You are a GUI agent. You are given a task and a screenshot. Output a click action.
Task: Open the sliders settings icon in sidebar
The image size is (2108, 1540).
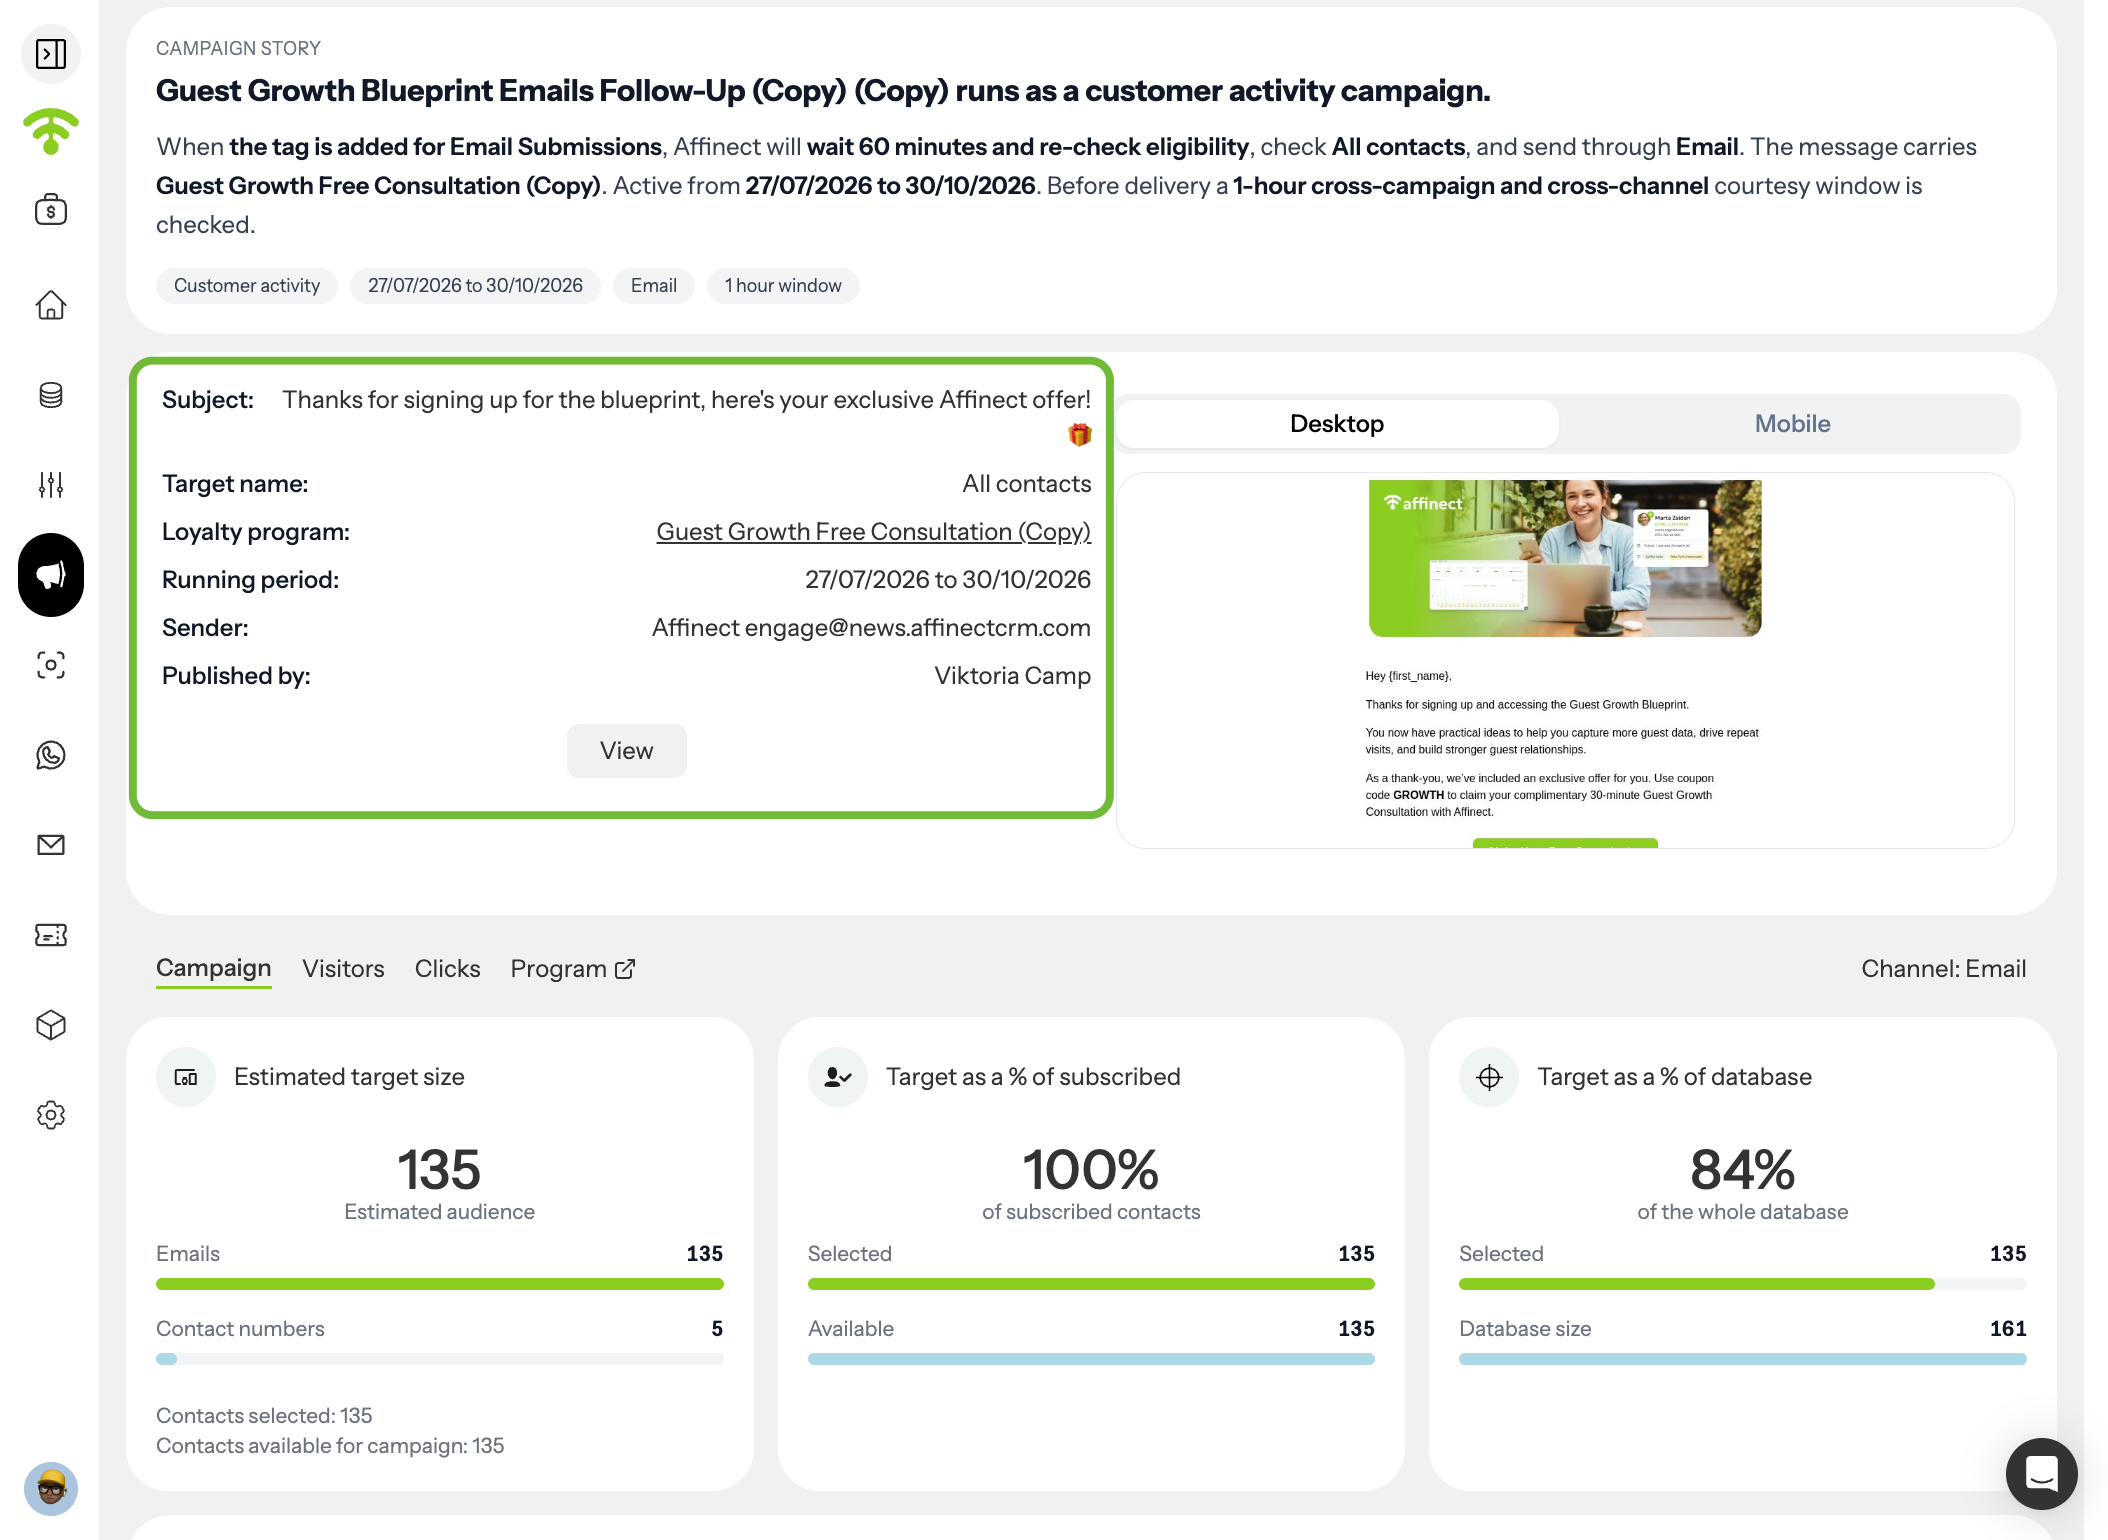(51, 485)
